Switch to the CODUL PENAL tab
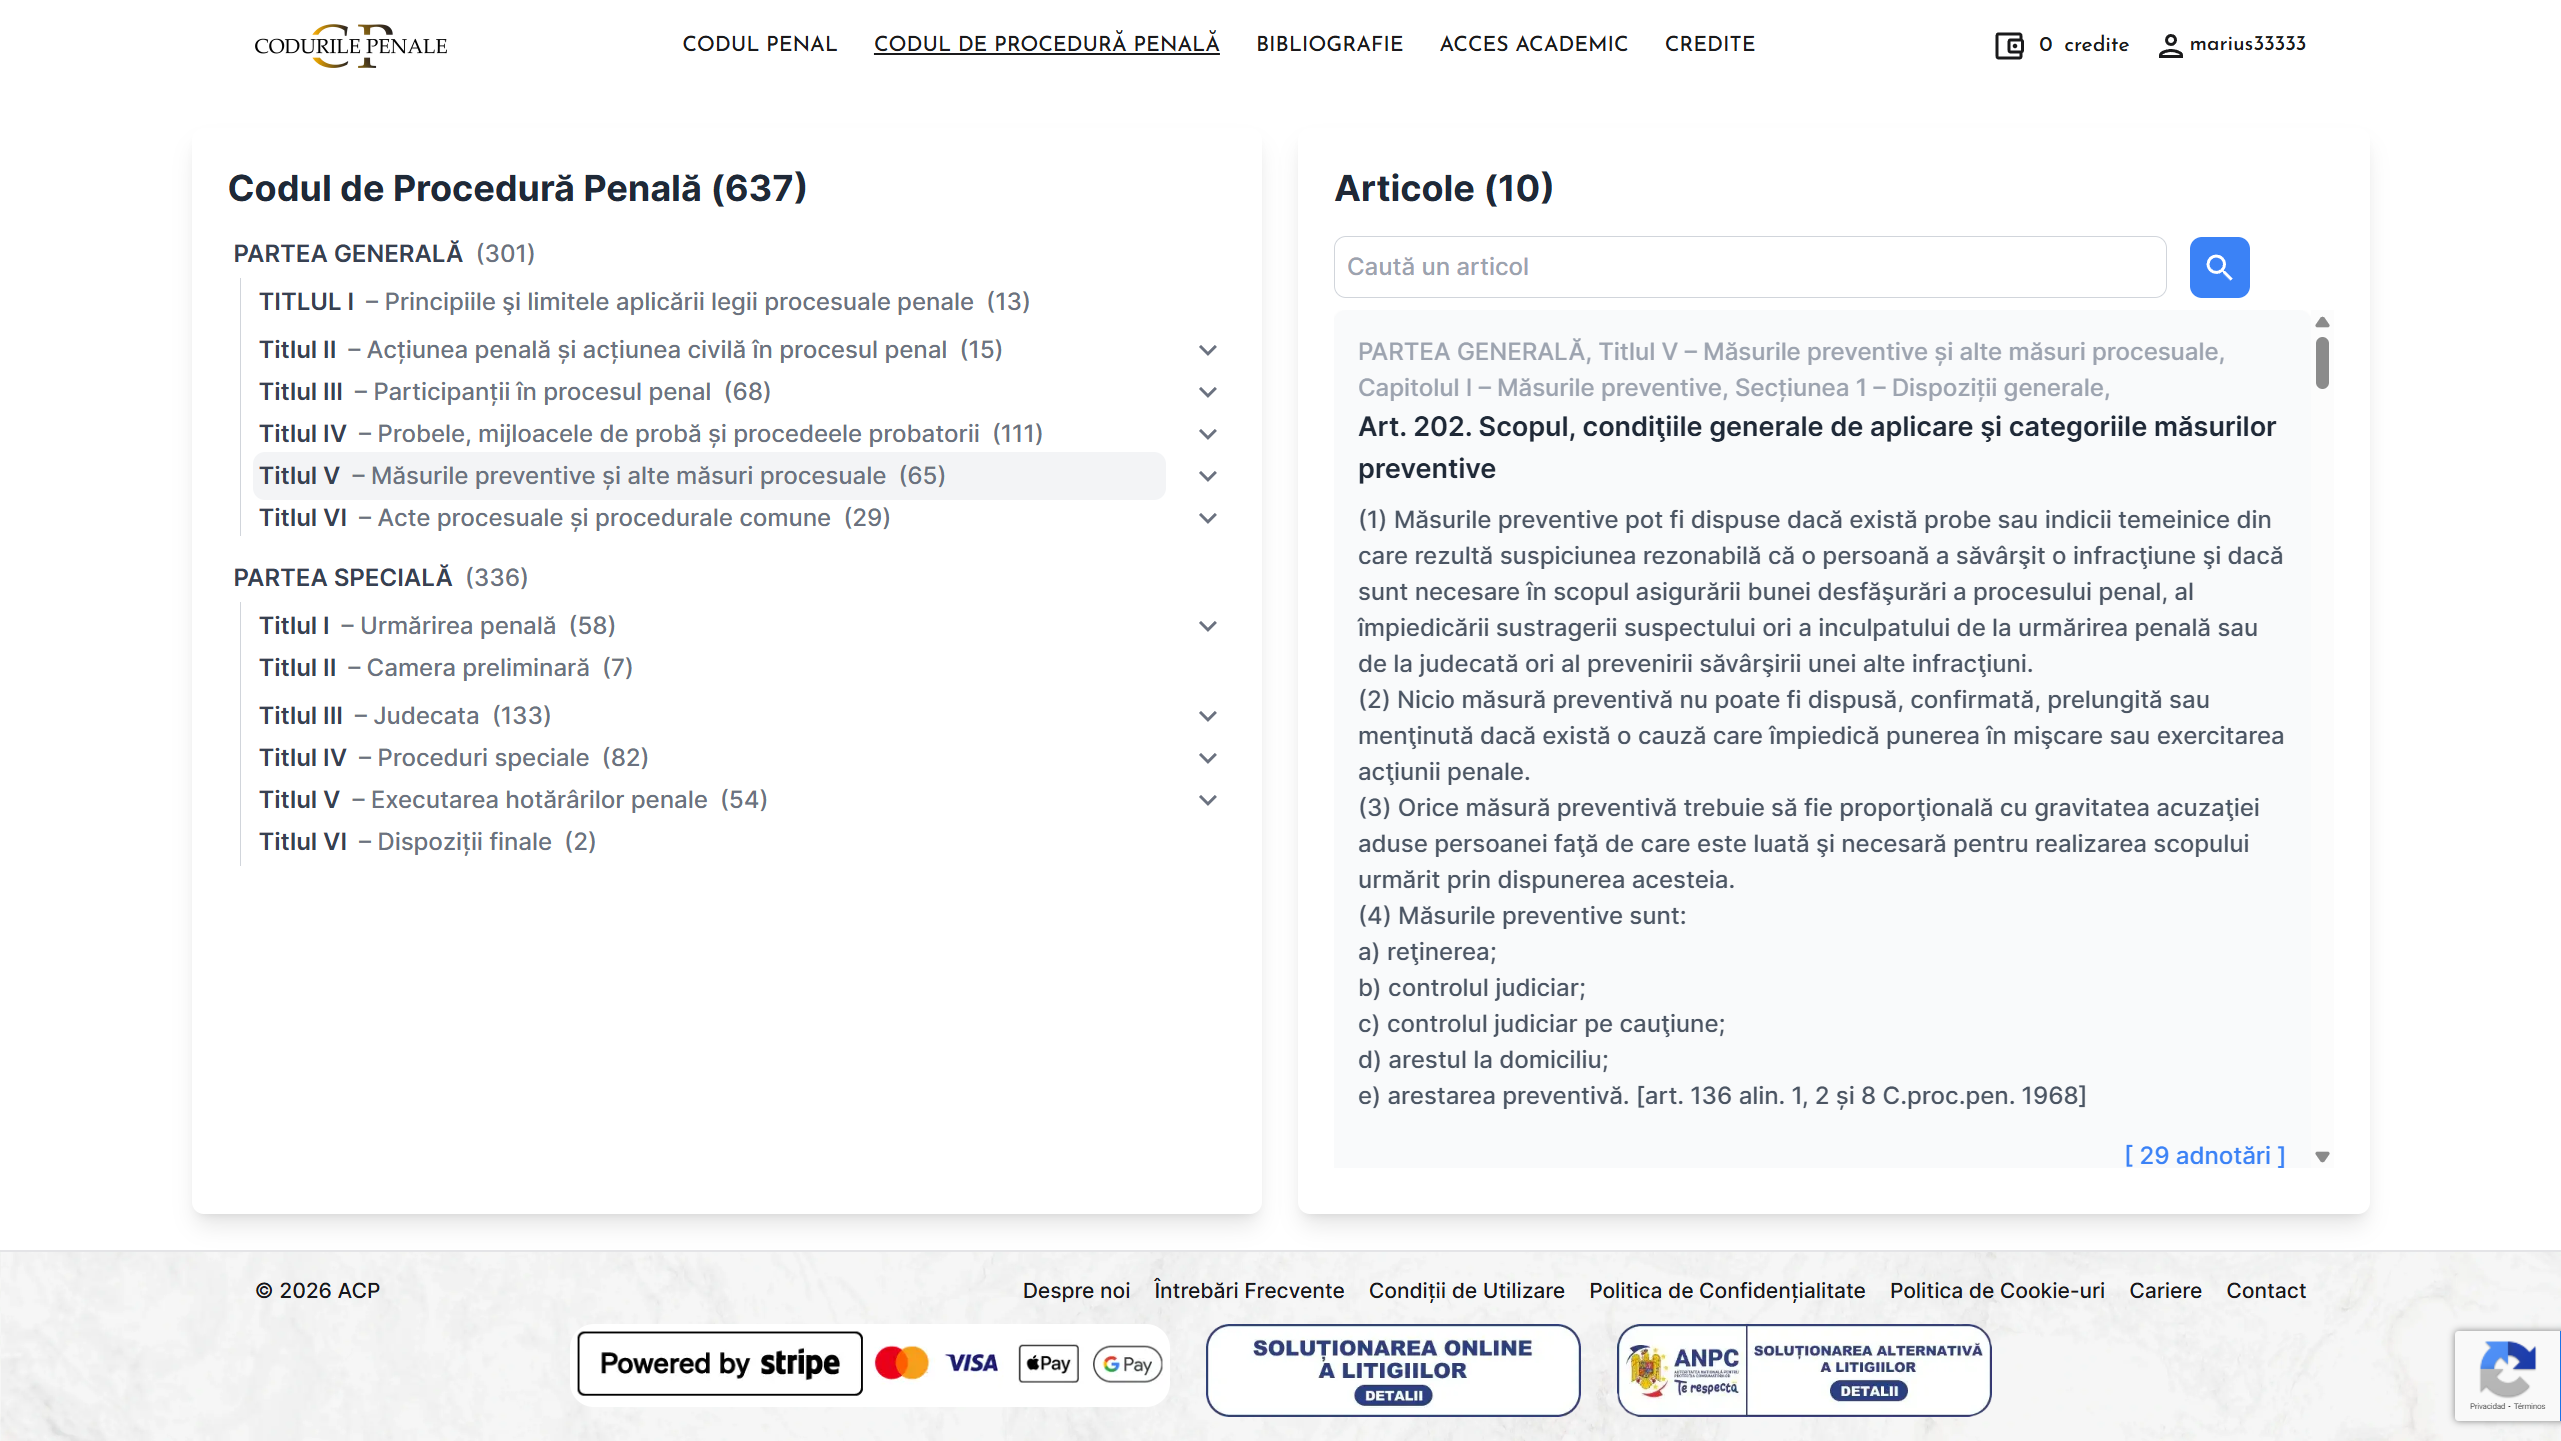Viewport: 2561px width, 1441px height. tap(760, 44)
